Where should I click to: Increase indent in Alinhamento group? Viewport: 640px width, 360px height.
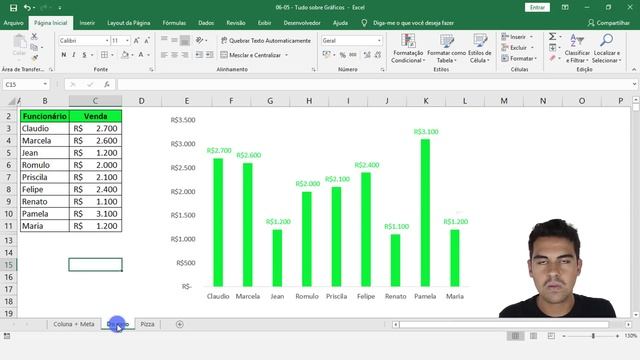(209, 54)
